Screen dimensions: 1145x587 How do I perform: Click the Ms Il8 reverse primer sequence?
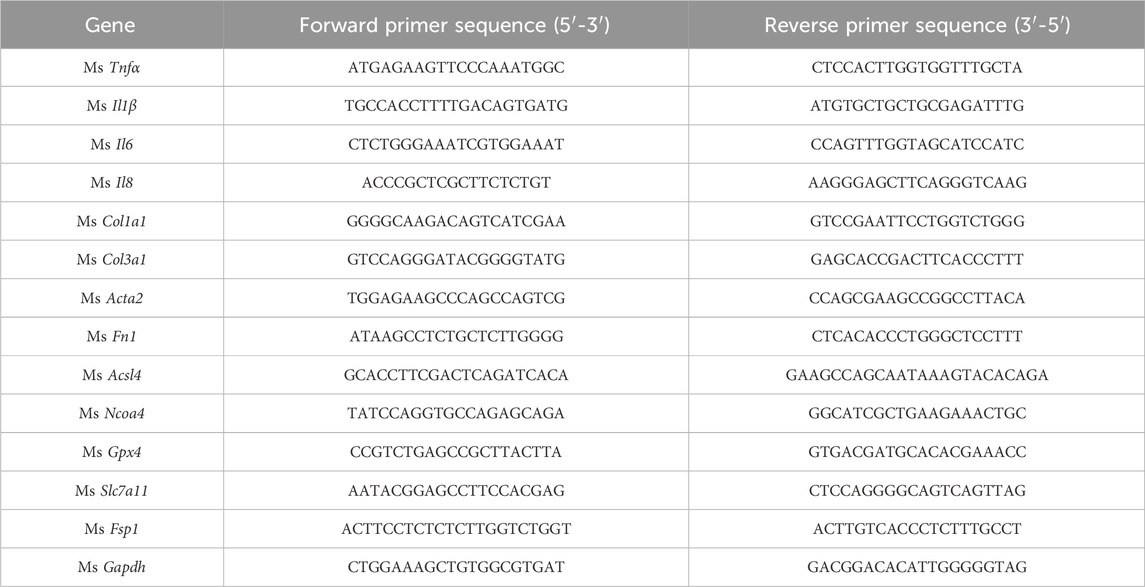[x=917, y=183]
